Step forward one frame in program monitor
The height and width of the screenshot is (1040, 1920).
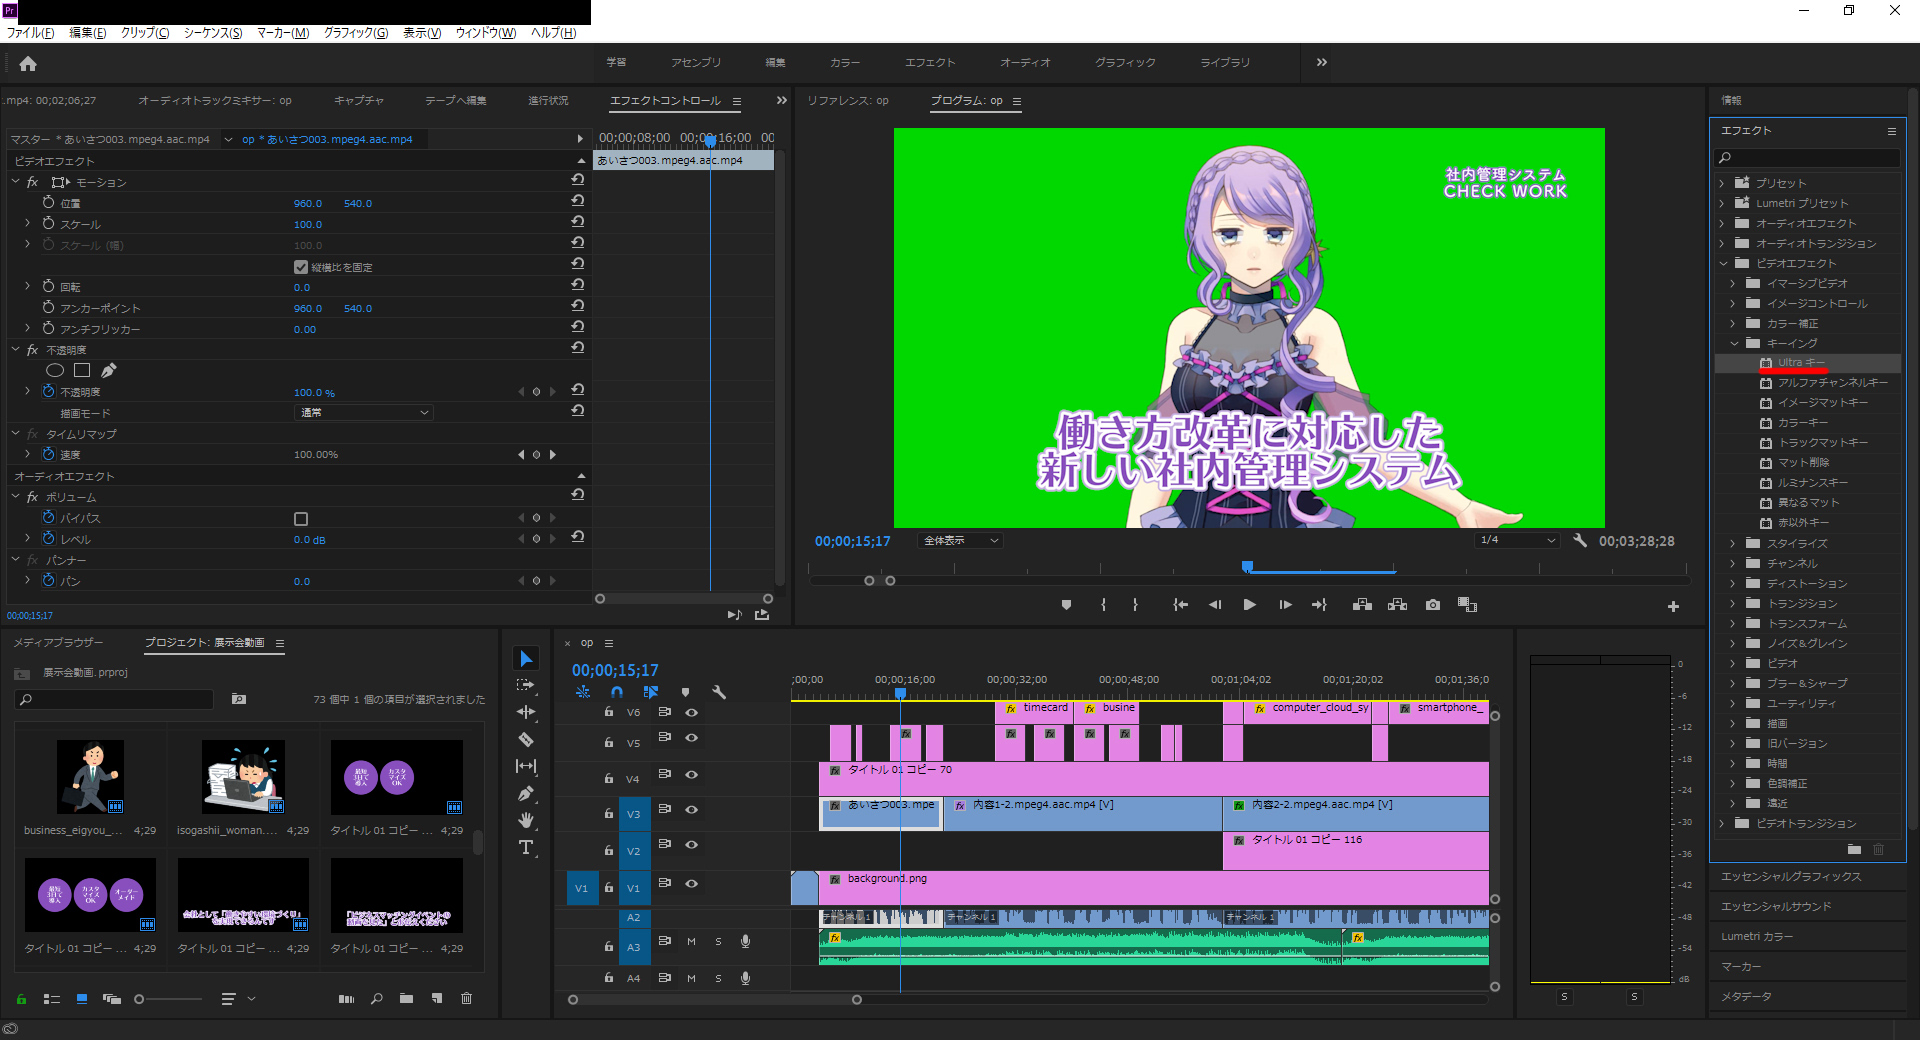[x=1285, y=605]
